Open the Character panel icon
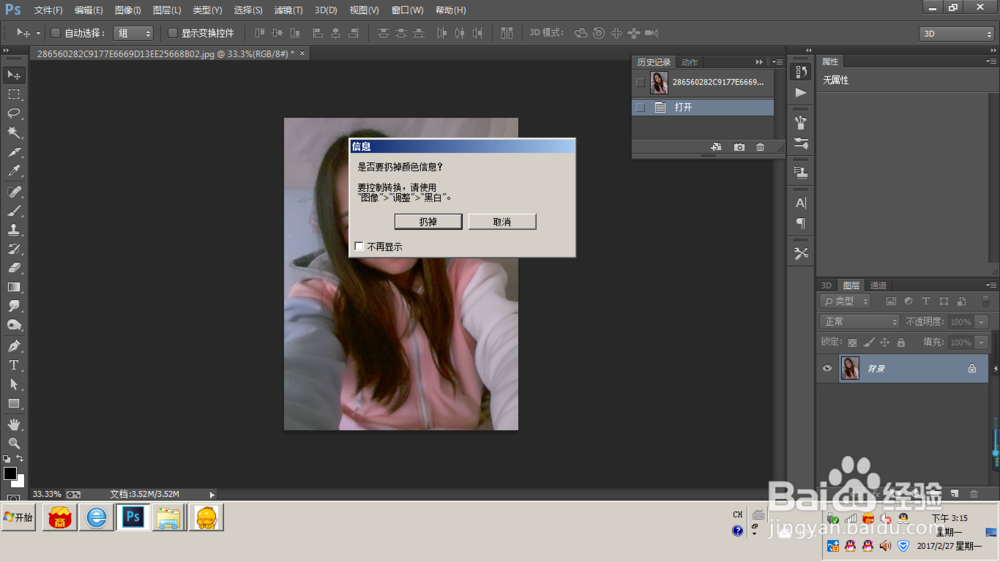 coord(800,203)
